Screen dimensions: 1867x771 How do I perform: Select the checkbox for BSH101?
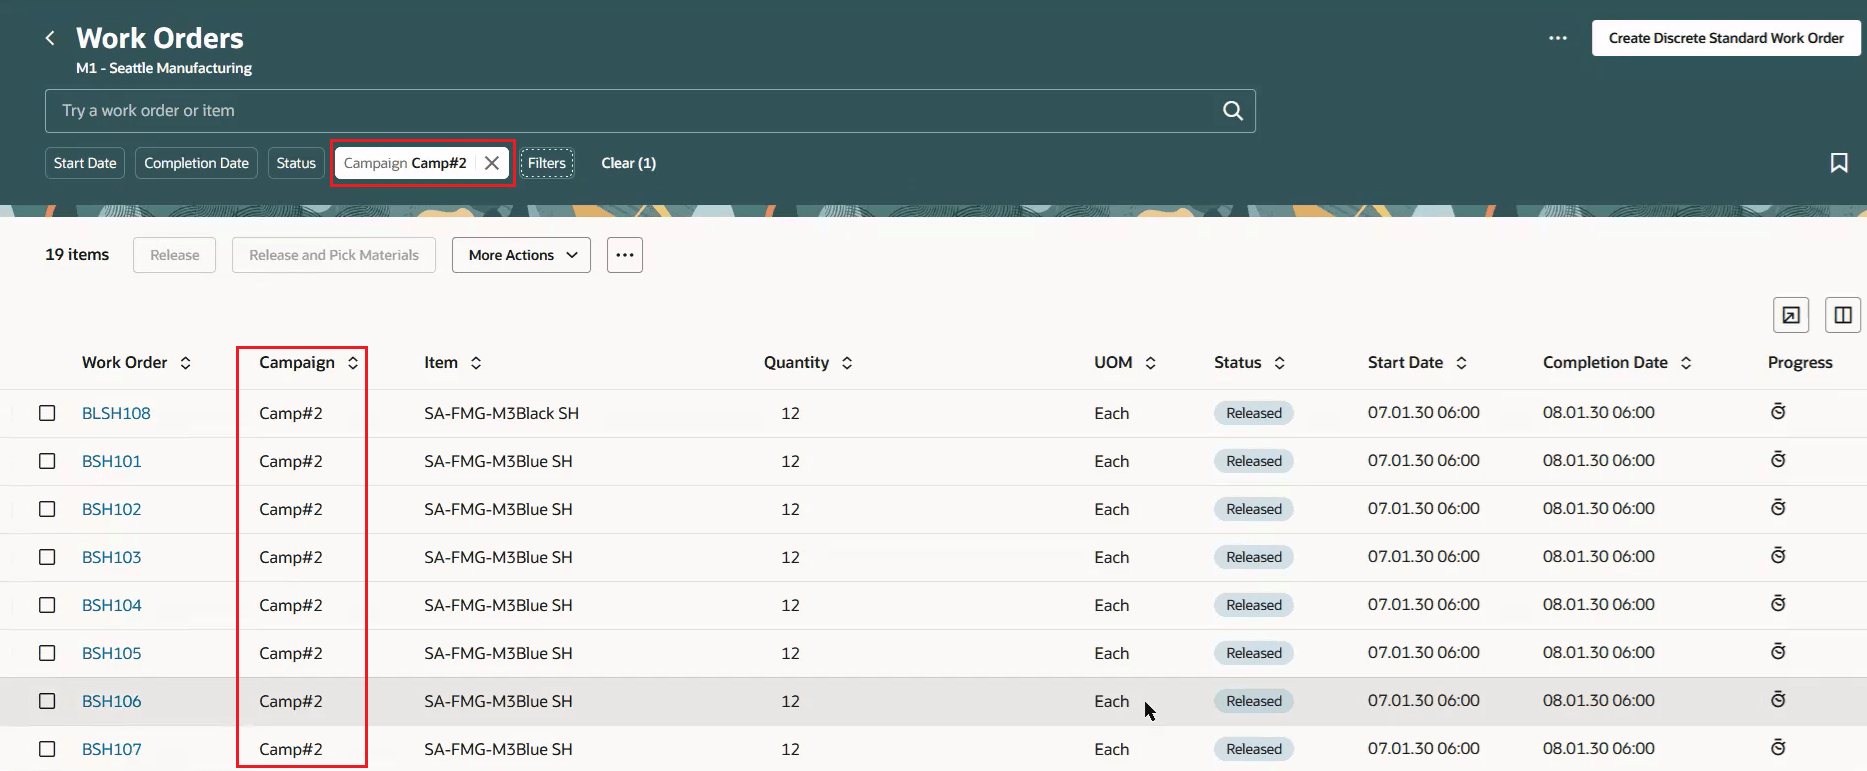click(x=47, y=461)
